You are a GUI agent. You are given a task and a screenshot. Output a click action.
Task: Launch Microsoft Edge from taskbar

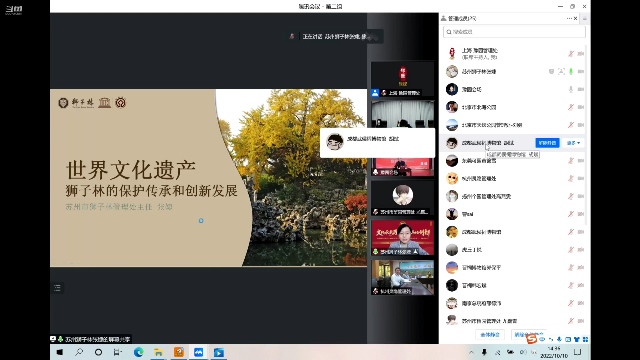138,352
